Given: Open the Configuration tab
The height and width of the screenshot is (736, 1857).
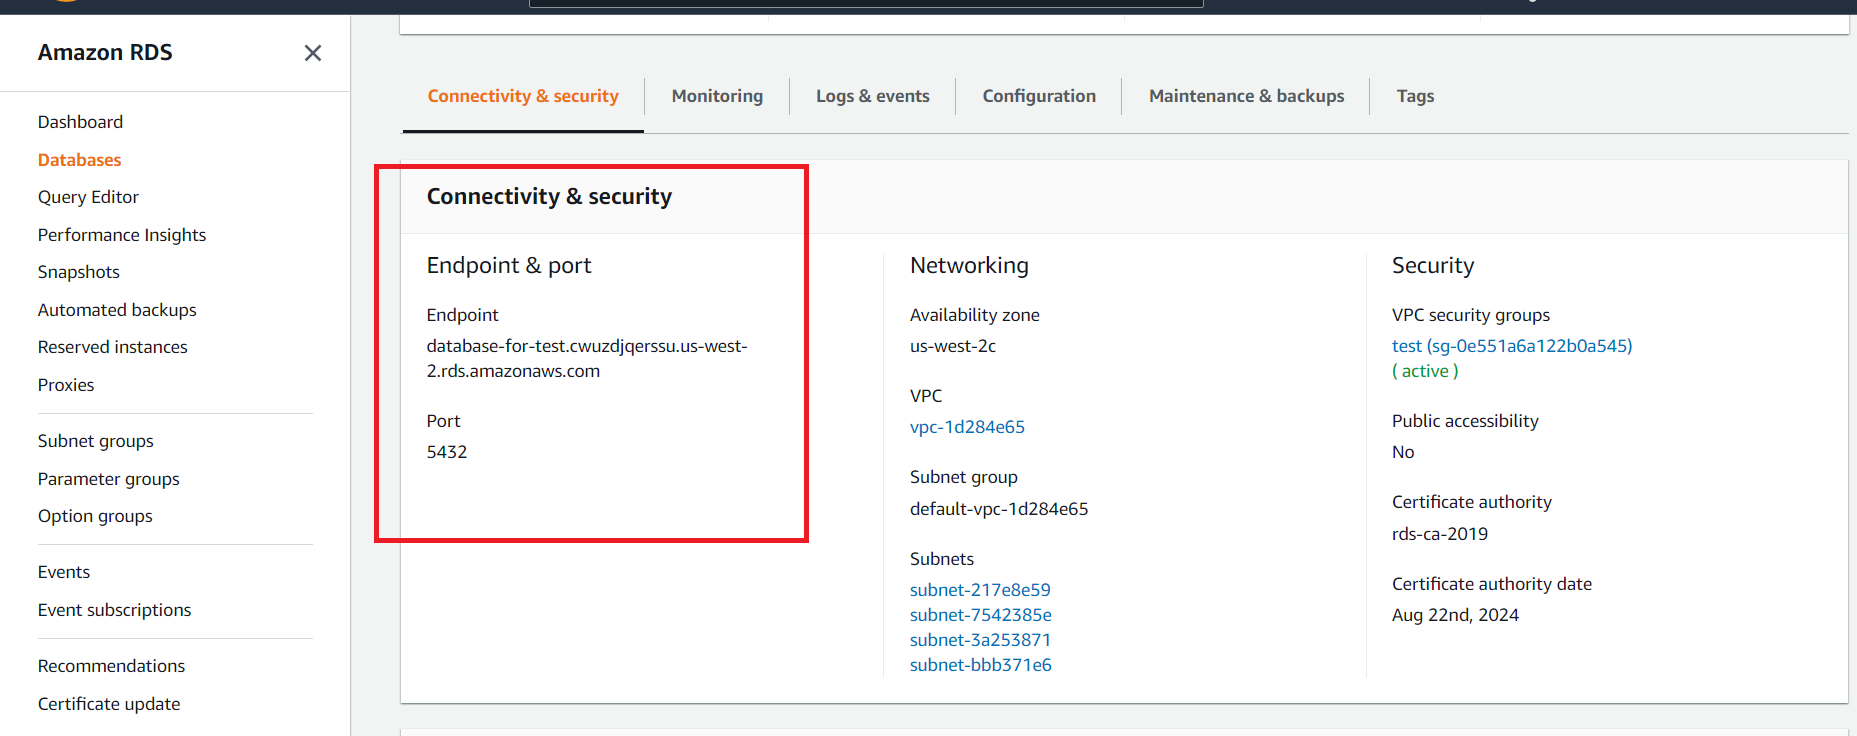Looking at the screenshot, I should tap(1038, 96).
